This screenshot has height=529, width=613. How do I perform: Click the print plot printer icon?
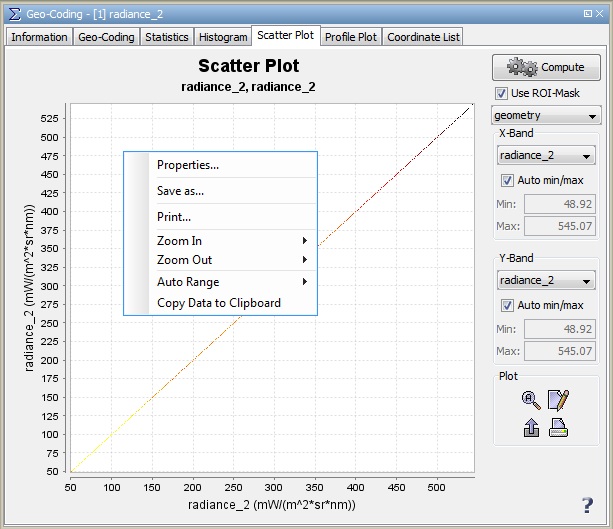[x=559, y=428]
